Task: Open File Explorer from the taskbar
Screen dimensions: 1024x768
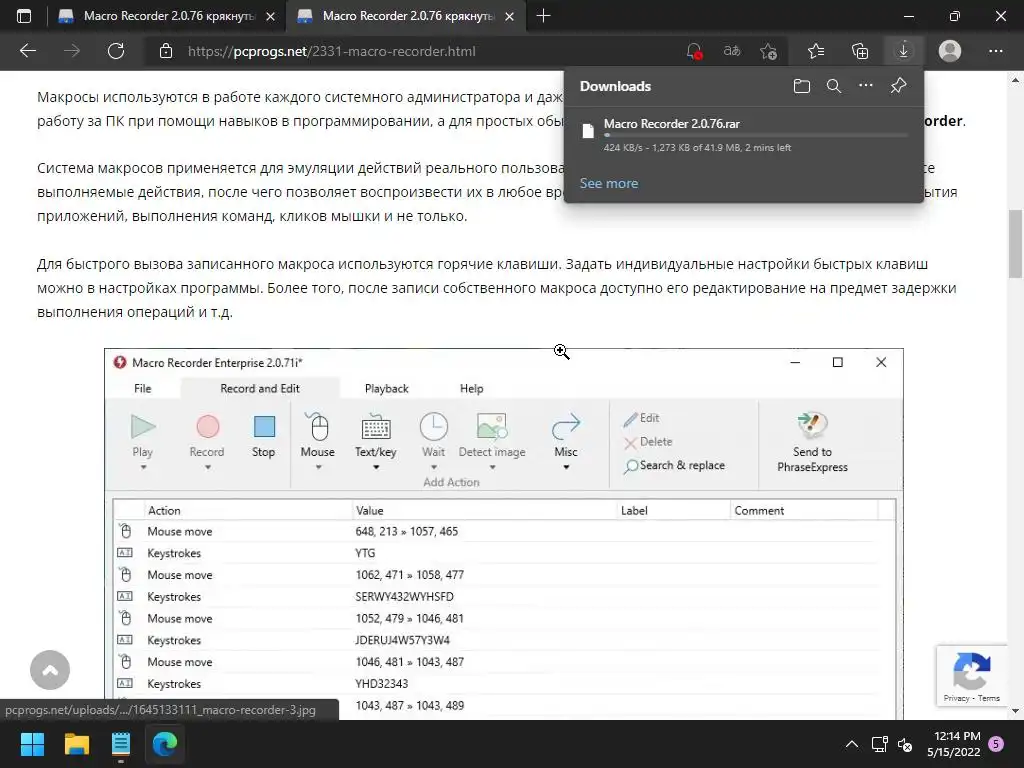Action: tap(76, 744)
